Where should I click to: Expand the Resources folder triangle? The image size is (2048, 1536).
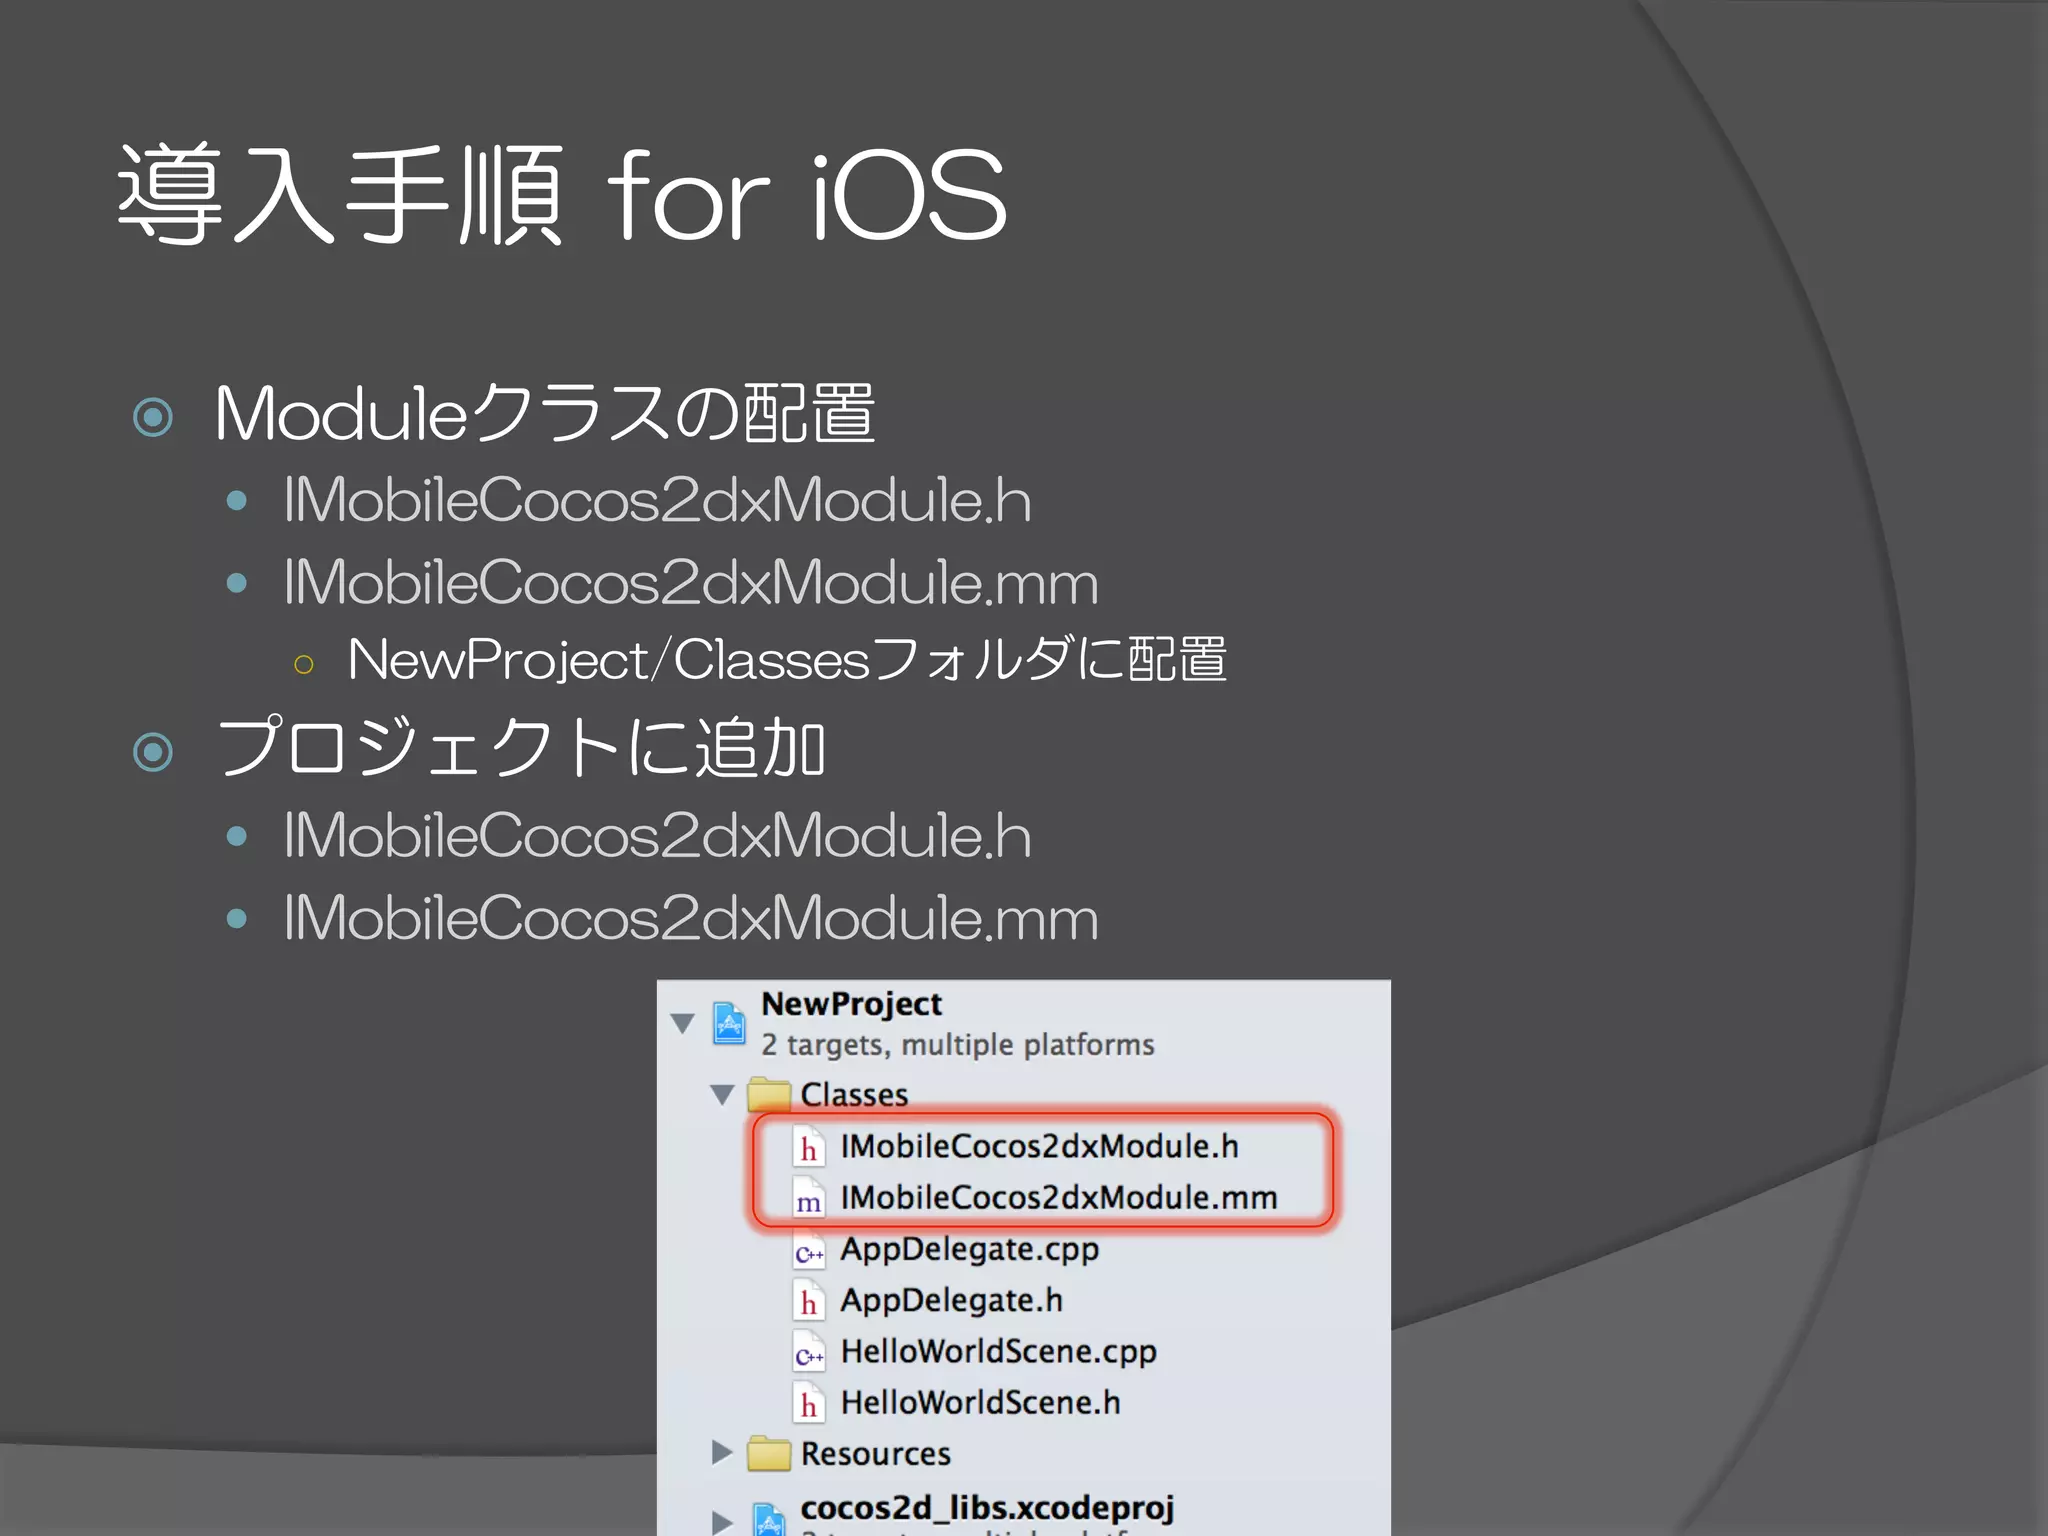click(x=721, y=1452)
